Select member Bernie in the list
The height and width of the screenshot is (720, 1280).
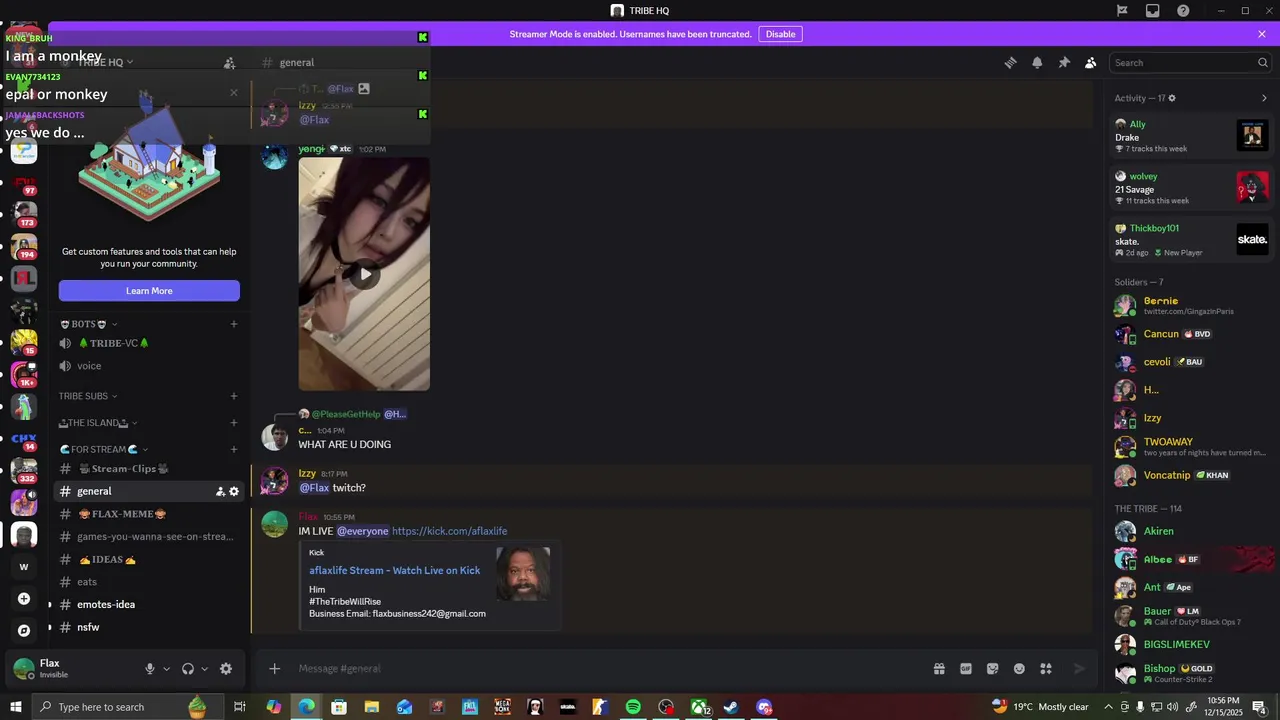coord(1190,306)
